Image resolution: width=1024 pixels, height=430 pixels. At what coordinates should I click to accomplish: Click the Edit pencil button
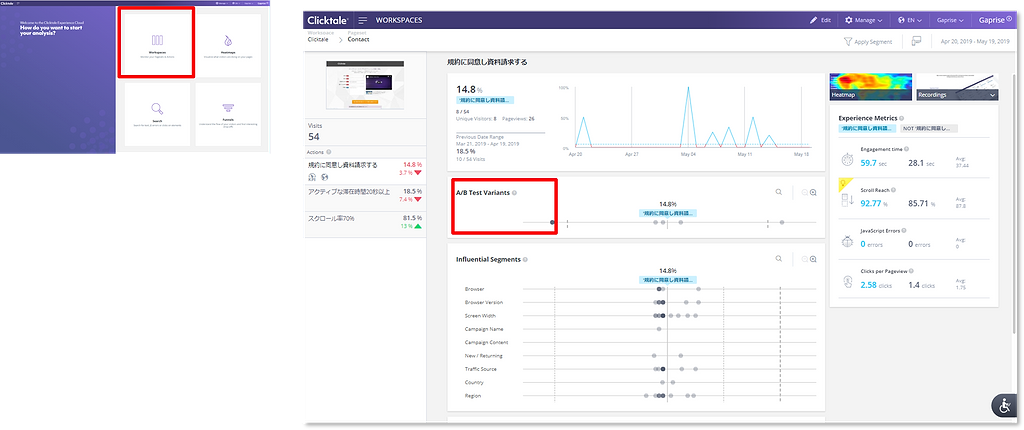coord(820,20)
